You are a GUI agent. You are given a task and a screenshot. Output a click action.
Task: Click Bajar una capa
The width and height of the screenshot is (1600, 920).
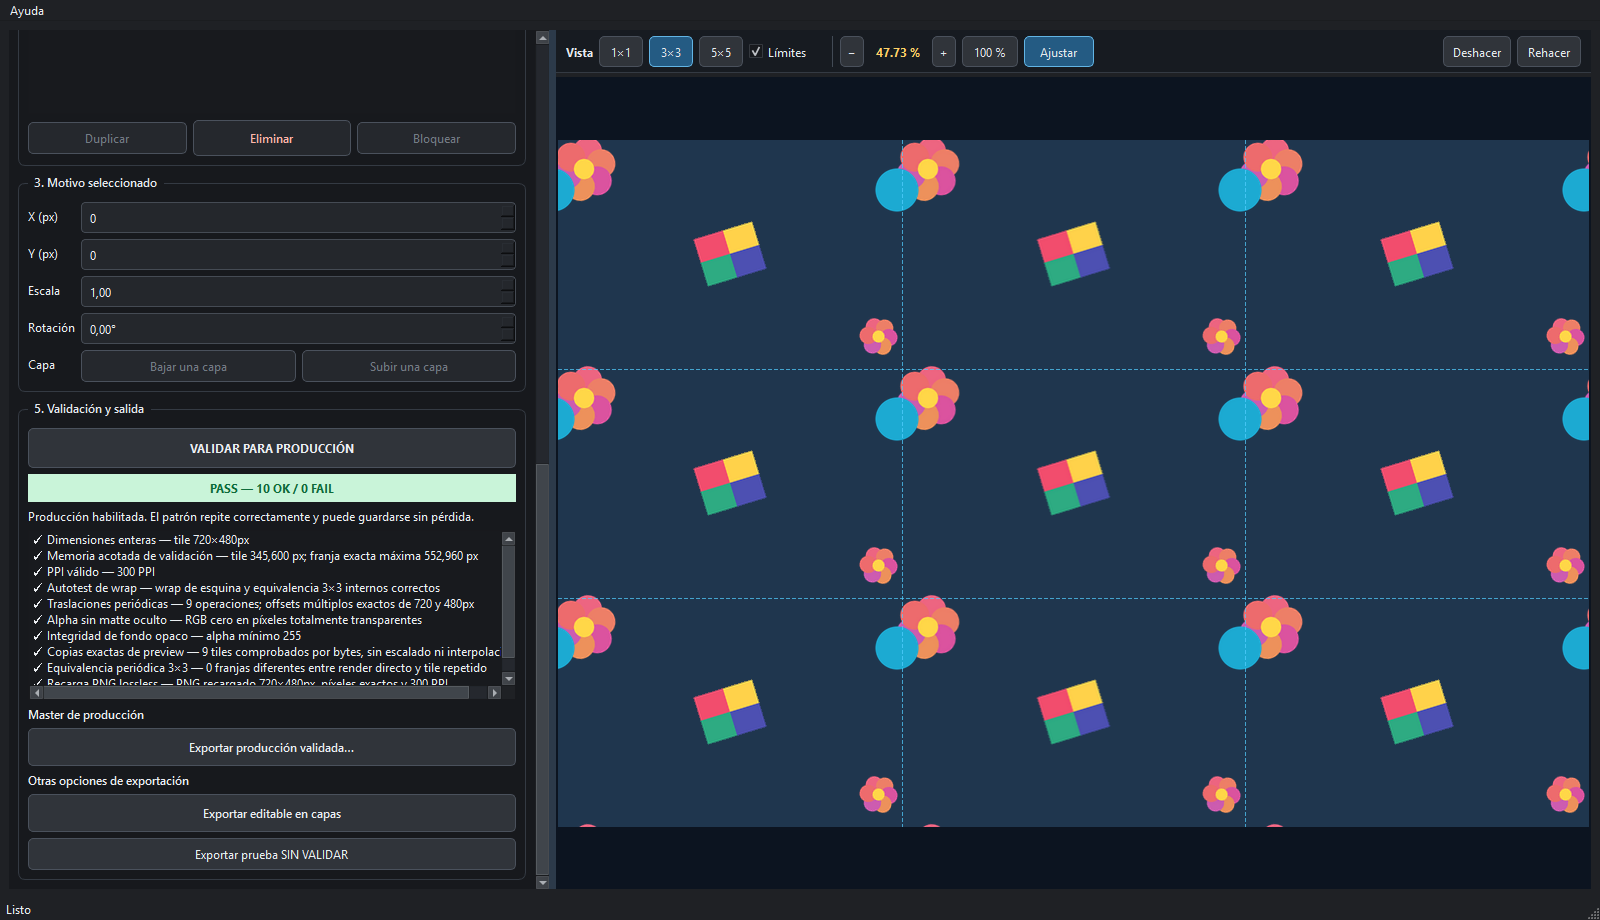(188, 366)
